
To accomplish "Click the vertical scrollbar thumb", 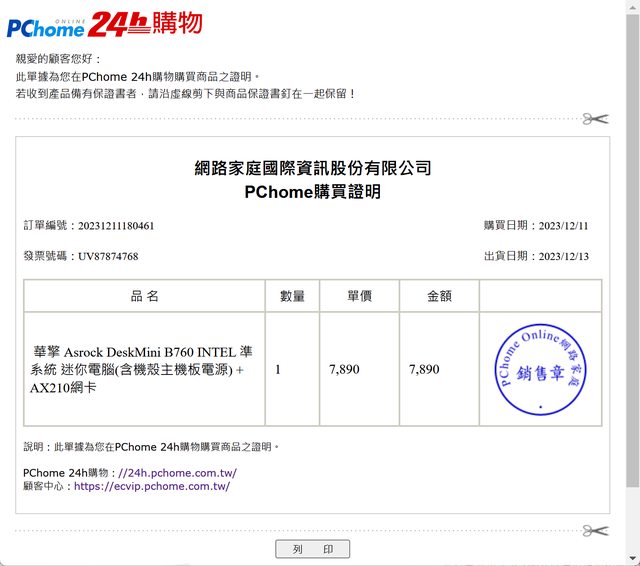I will click(x=631, y=250).
